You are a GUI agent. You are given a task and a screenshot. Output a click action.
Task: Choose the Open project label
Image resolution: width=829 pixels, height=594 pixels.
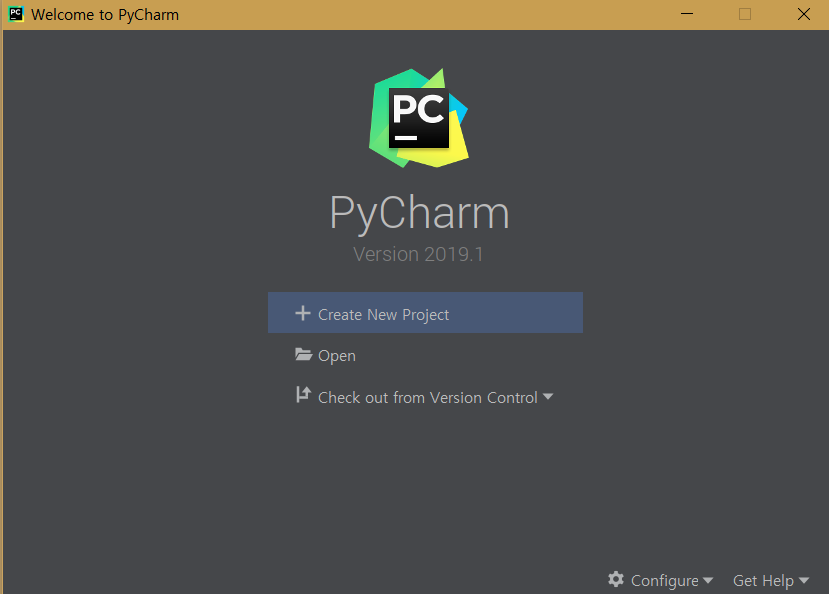tap(337, 356)
